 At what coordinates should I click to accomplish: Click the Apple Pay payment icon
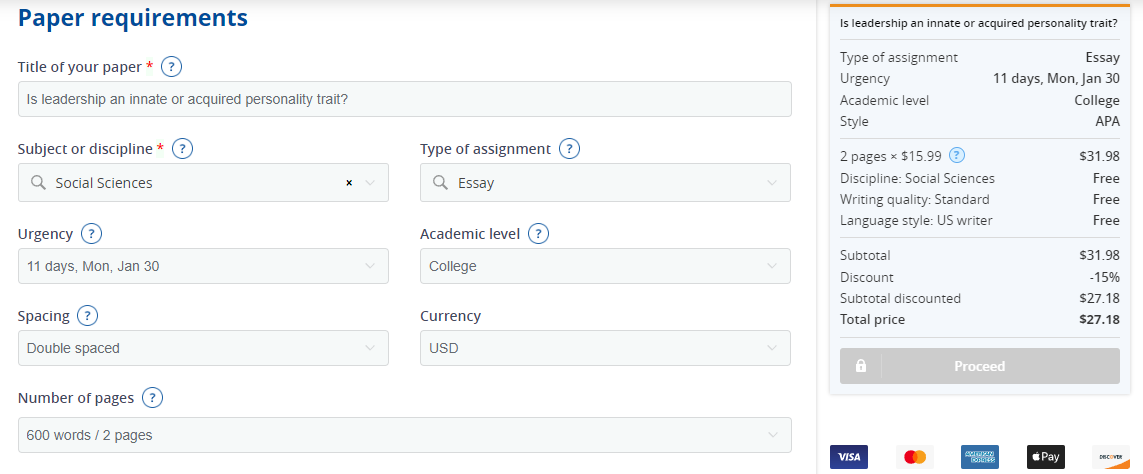coord(1045,456)
